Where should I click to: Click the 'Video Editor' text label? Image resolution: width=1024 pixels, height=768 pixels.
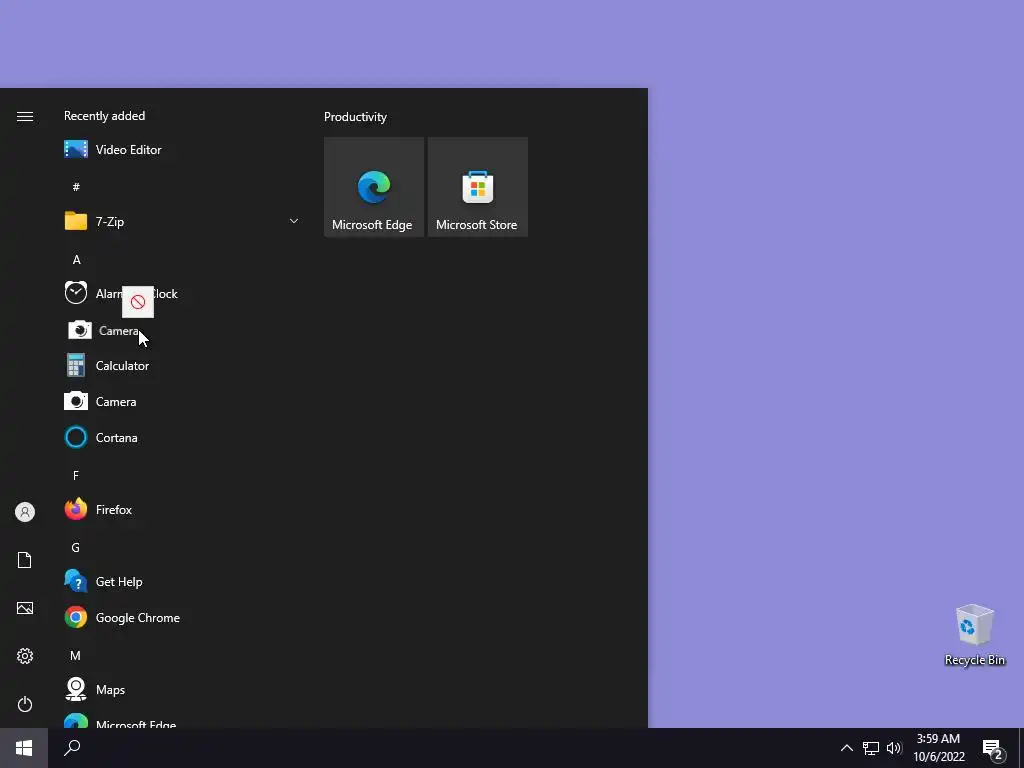tap(129, 150)
